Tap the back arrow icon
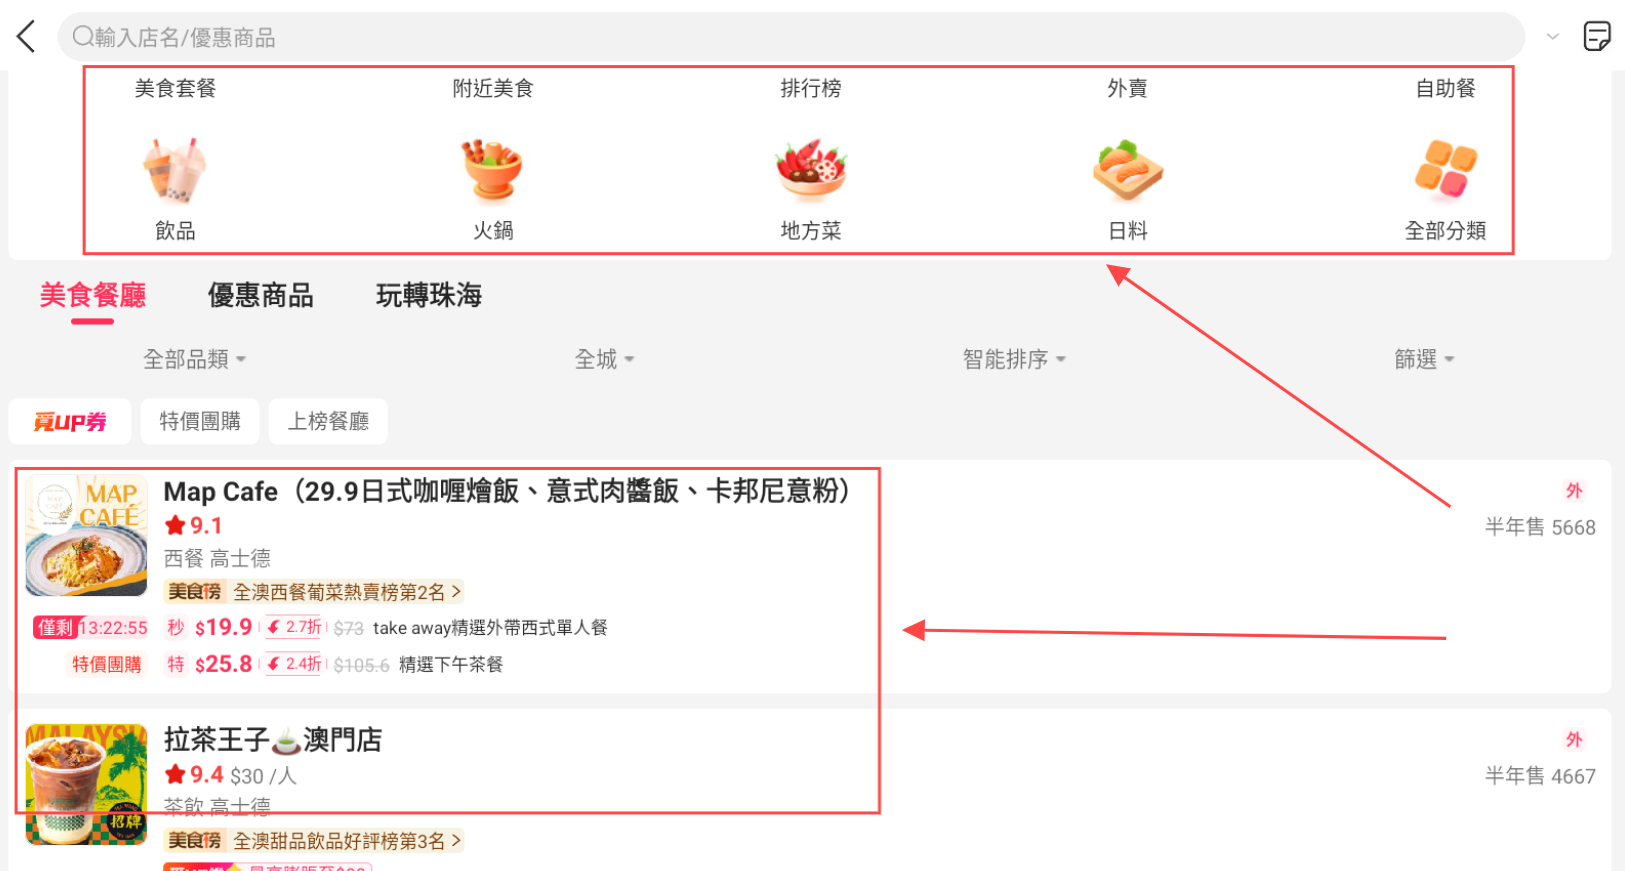The width and height of the screenshot is (1625, 871). click(x=26, y=37)
